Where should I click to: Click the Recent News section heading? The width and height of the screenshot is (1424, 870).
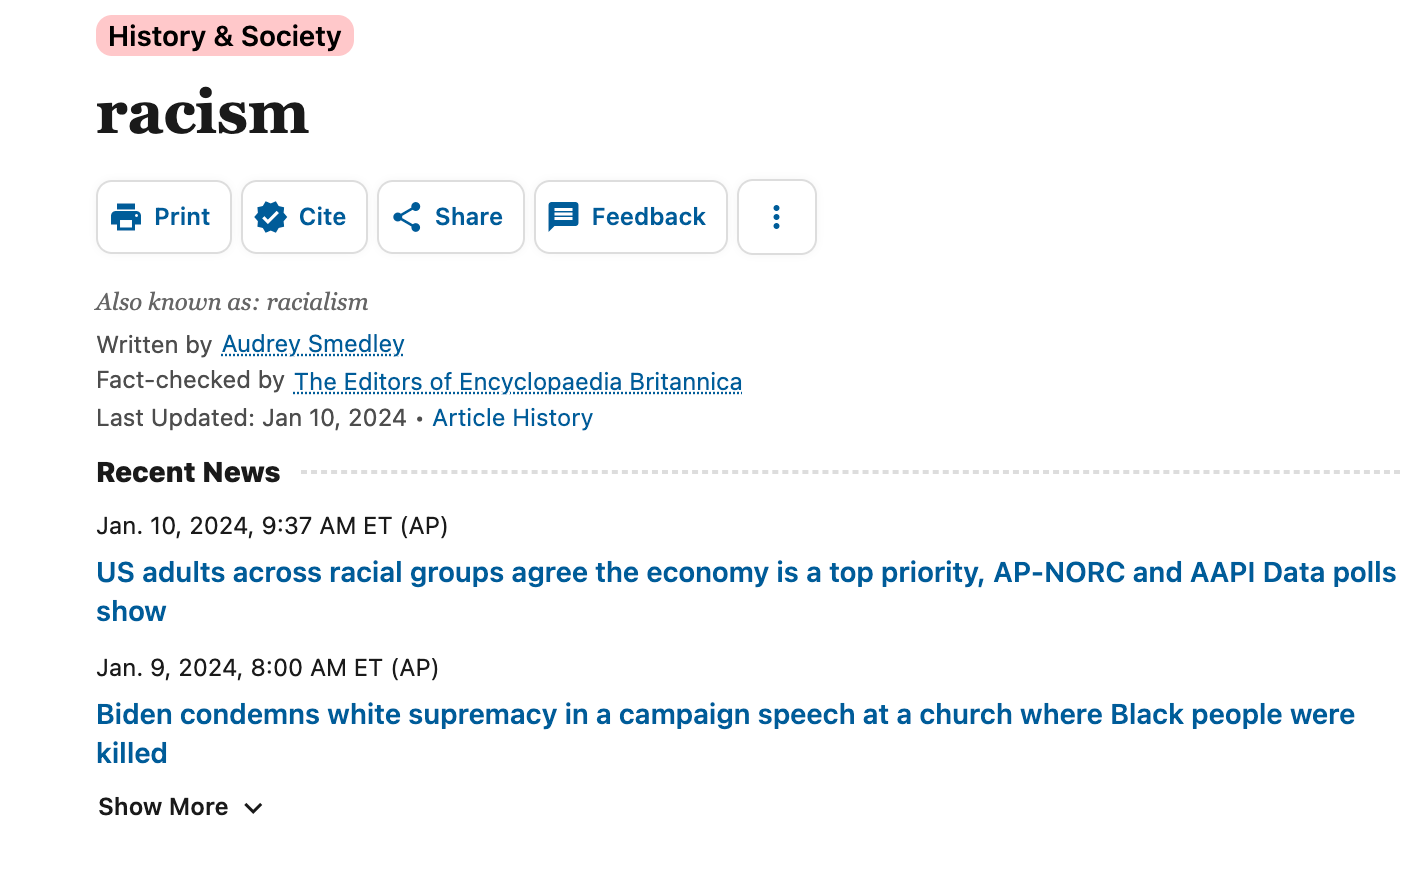188,472
